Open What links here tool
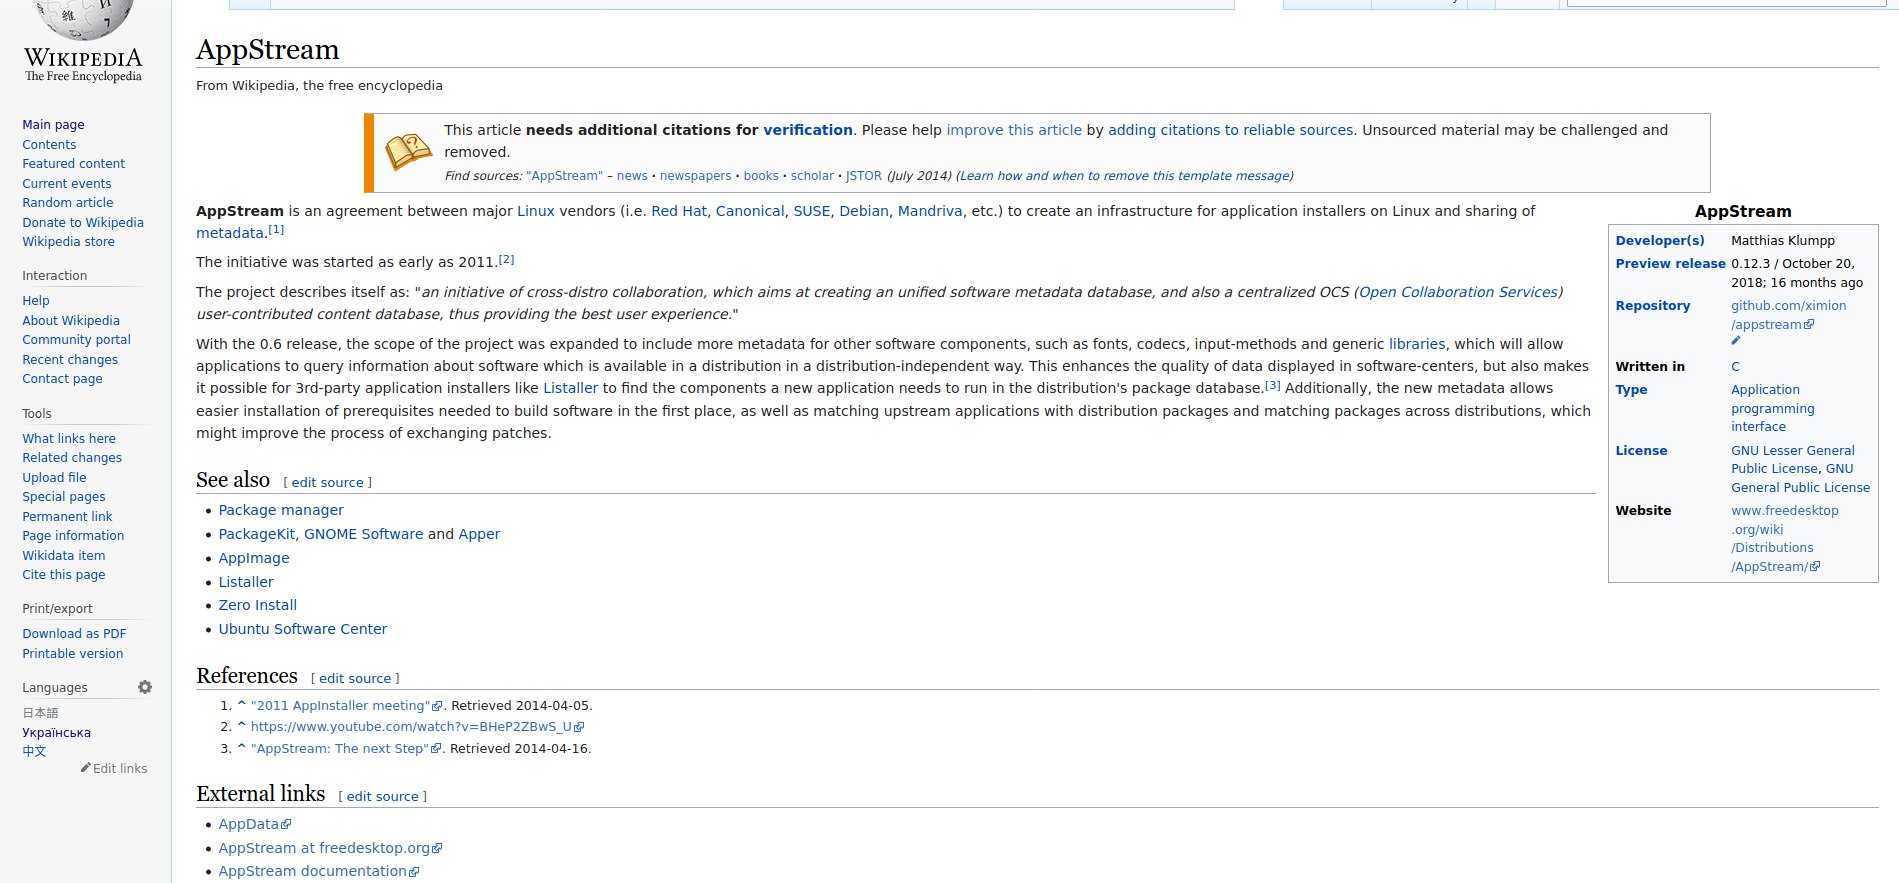Viewport: 1899px width, 883px height. point(69,439)
